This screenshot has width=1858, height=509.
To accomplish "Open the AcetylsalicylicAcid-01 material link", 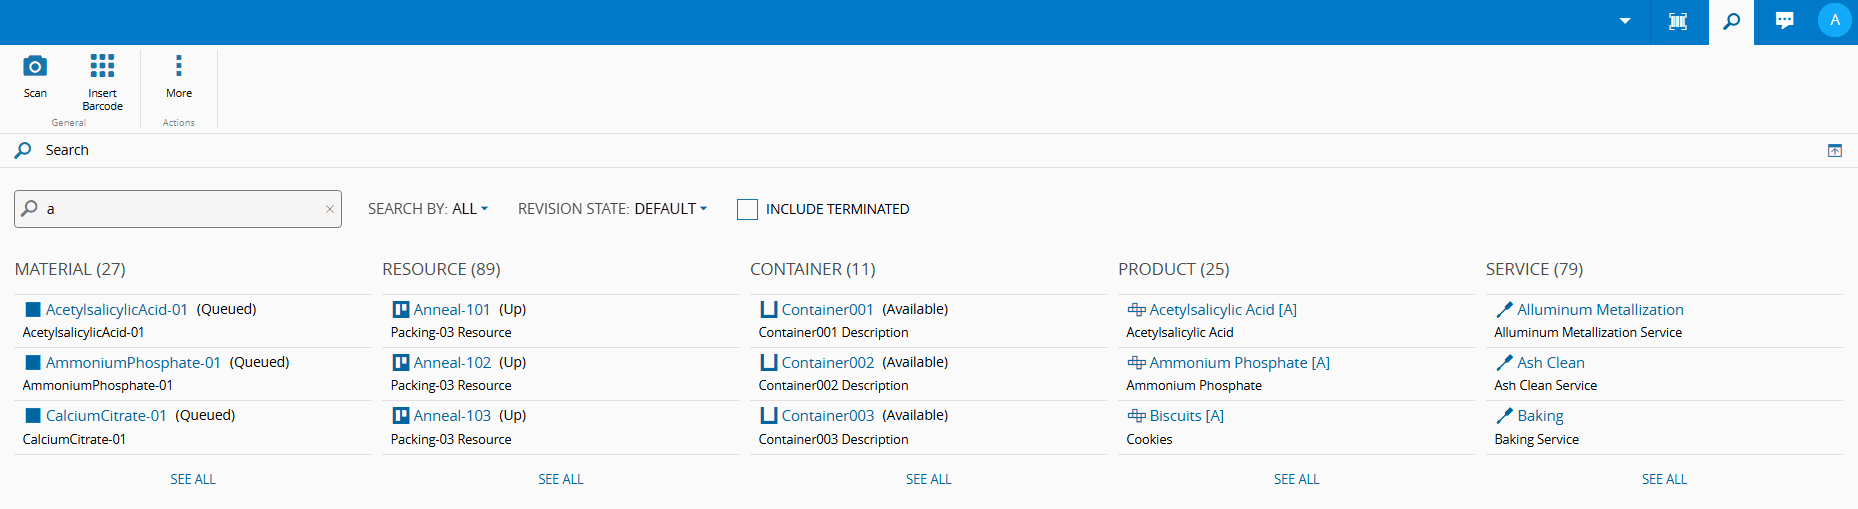I will [x=116, y=310].
